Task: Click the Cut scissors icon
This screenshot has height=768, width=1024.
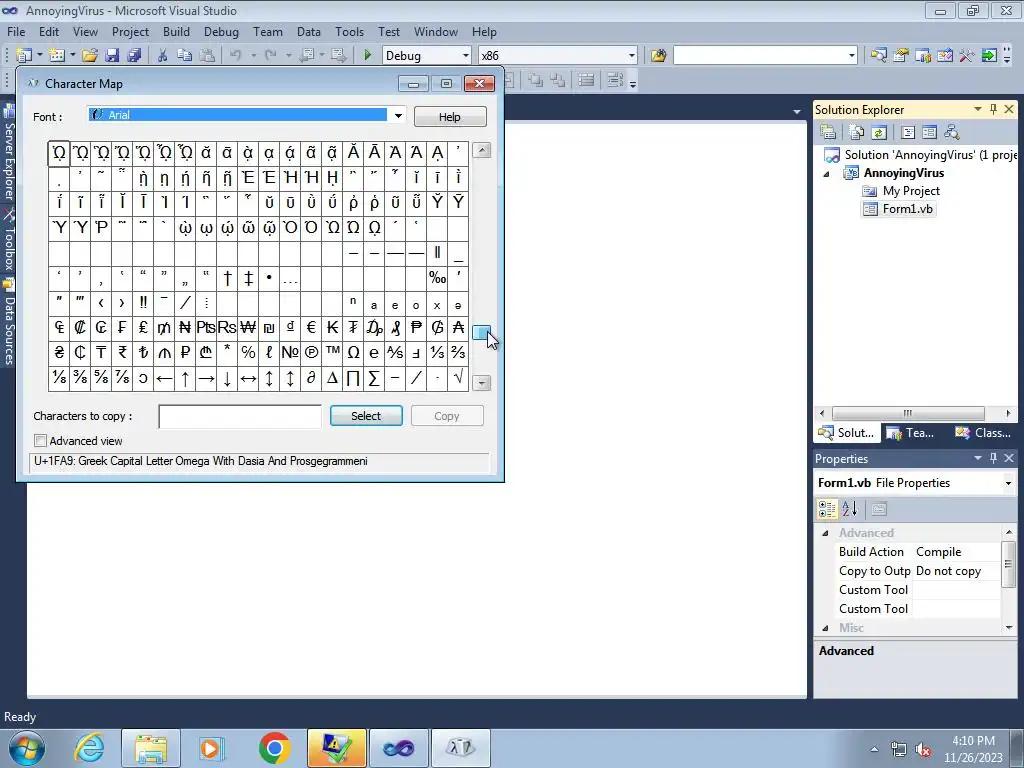Action: [163, 56]
